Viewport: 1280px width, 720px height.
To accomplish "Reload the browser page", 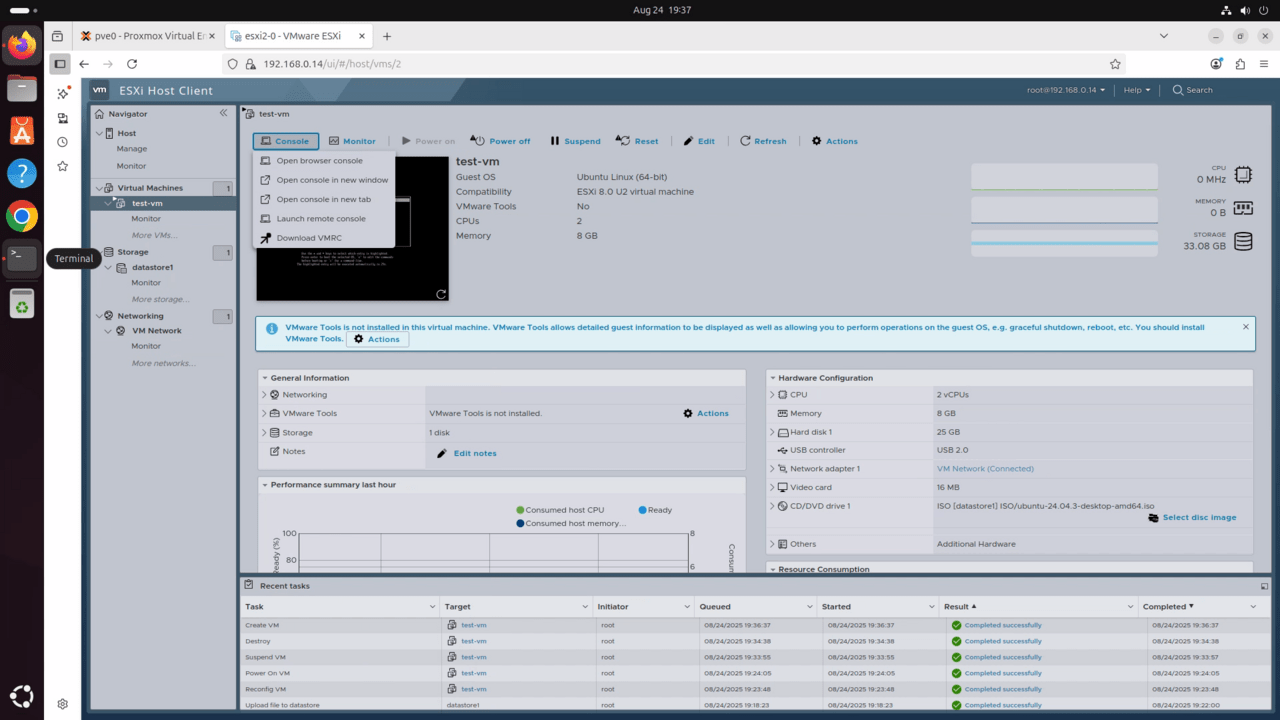I will [x=132, y=64].
